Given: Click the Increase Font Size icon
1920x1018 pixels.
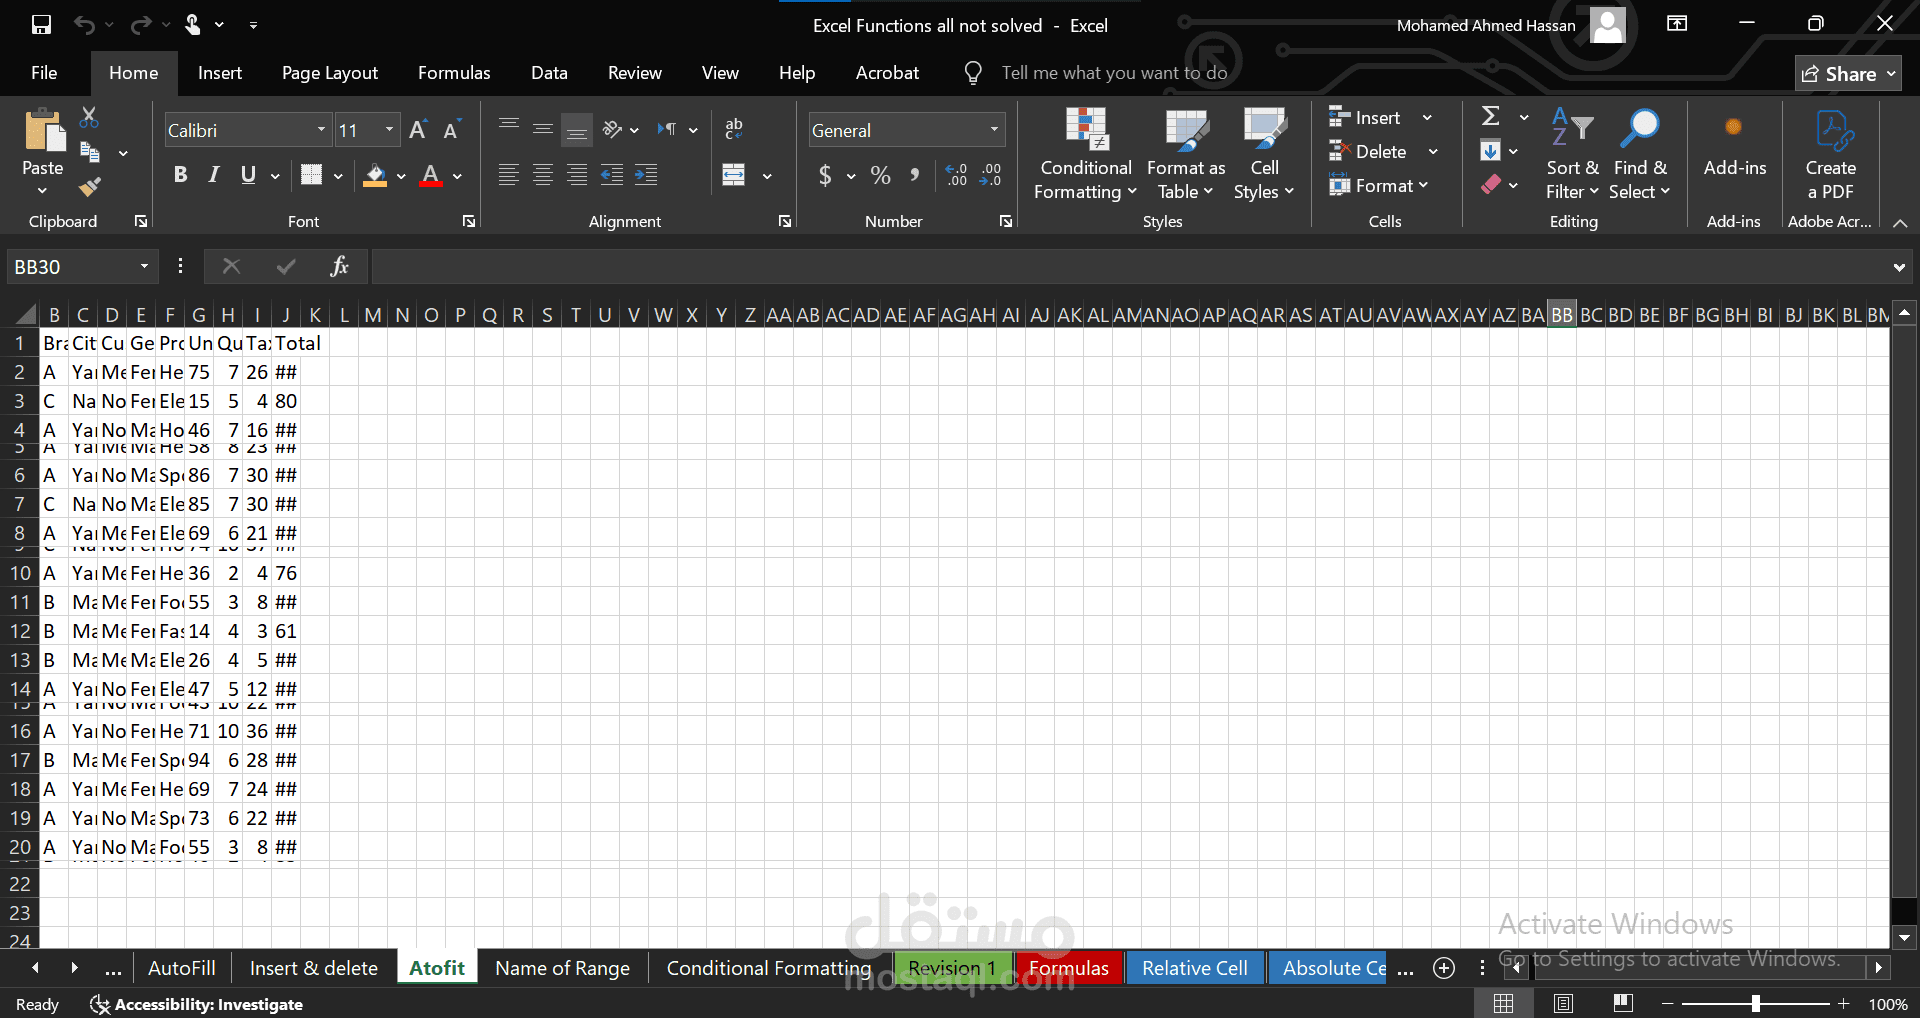Looking at the screenshot, I should (418, 130).
